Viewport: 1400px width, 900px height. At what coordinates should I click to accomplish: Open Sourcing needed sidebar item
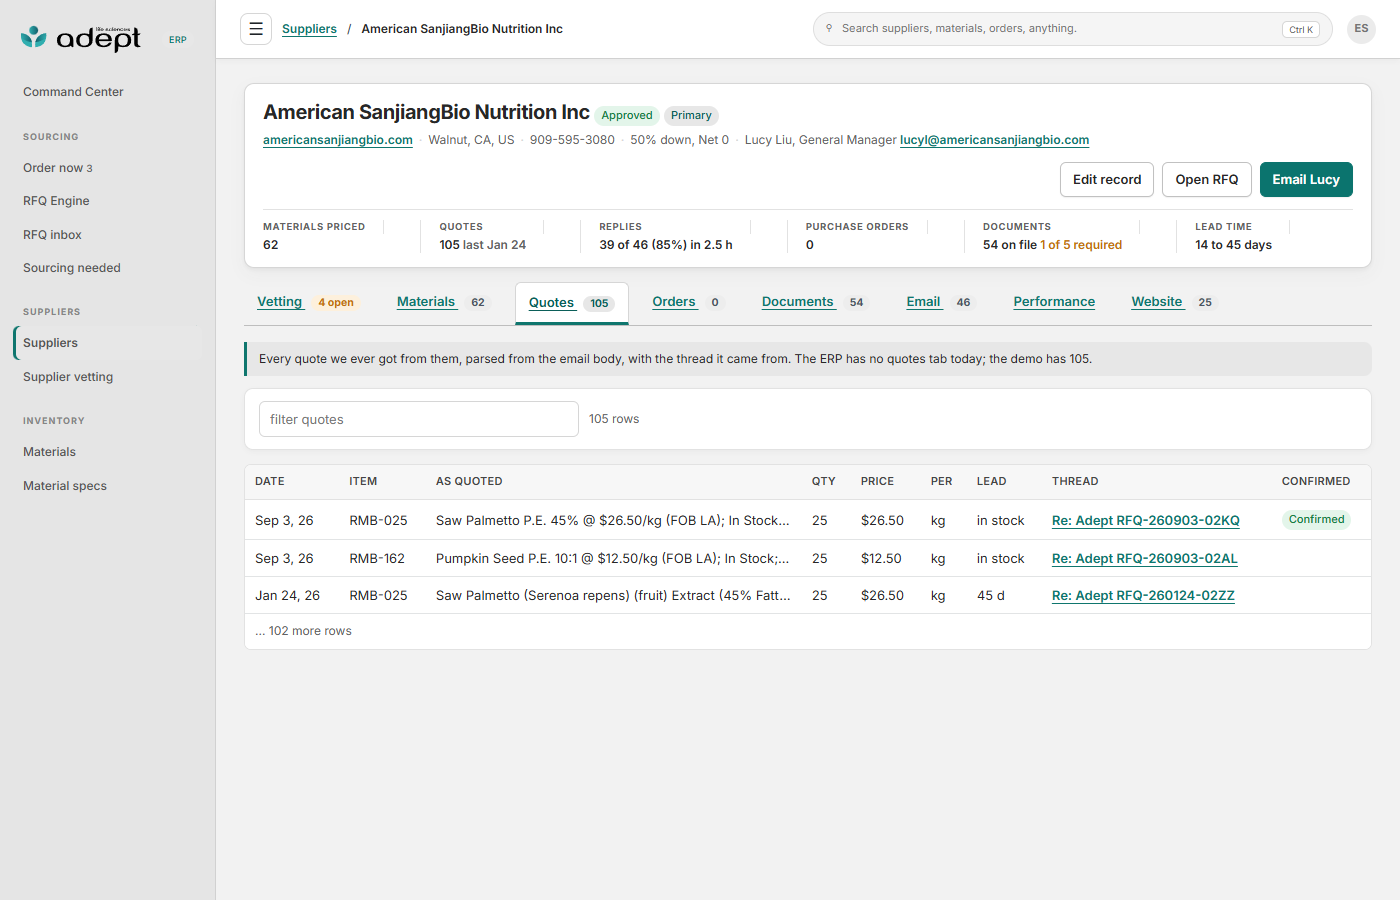coord(72,268)
